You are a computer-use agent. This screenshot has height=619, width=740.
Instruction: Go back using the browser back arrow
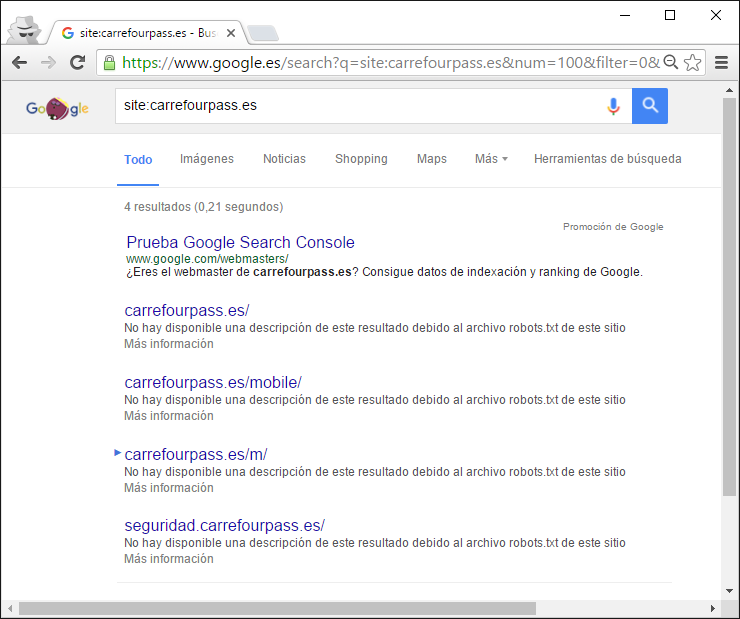[19, 62]
